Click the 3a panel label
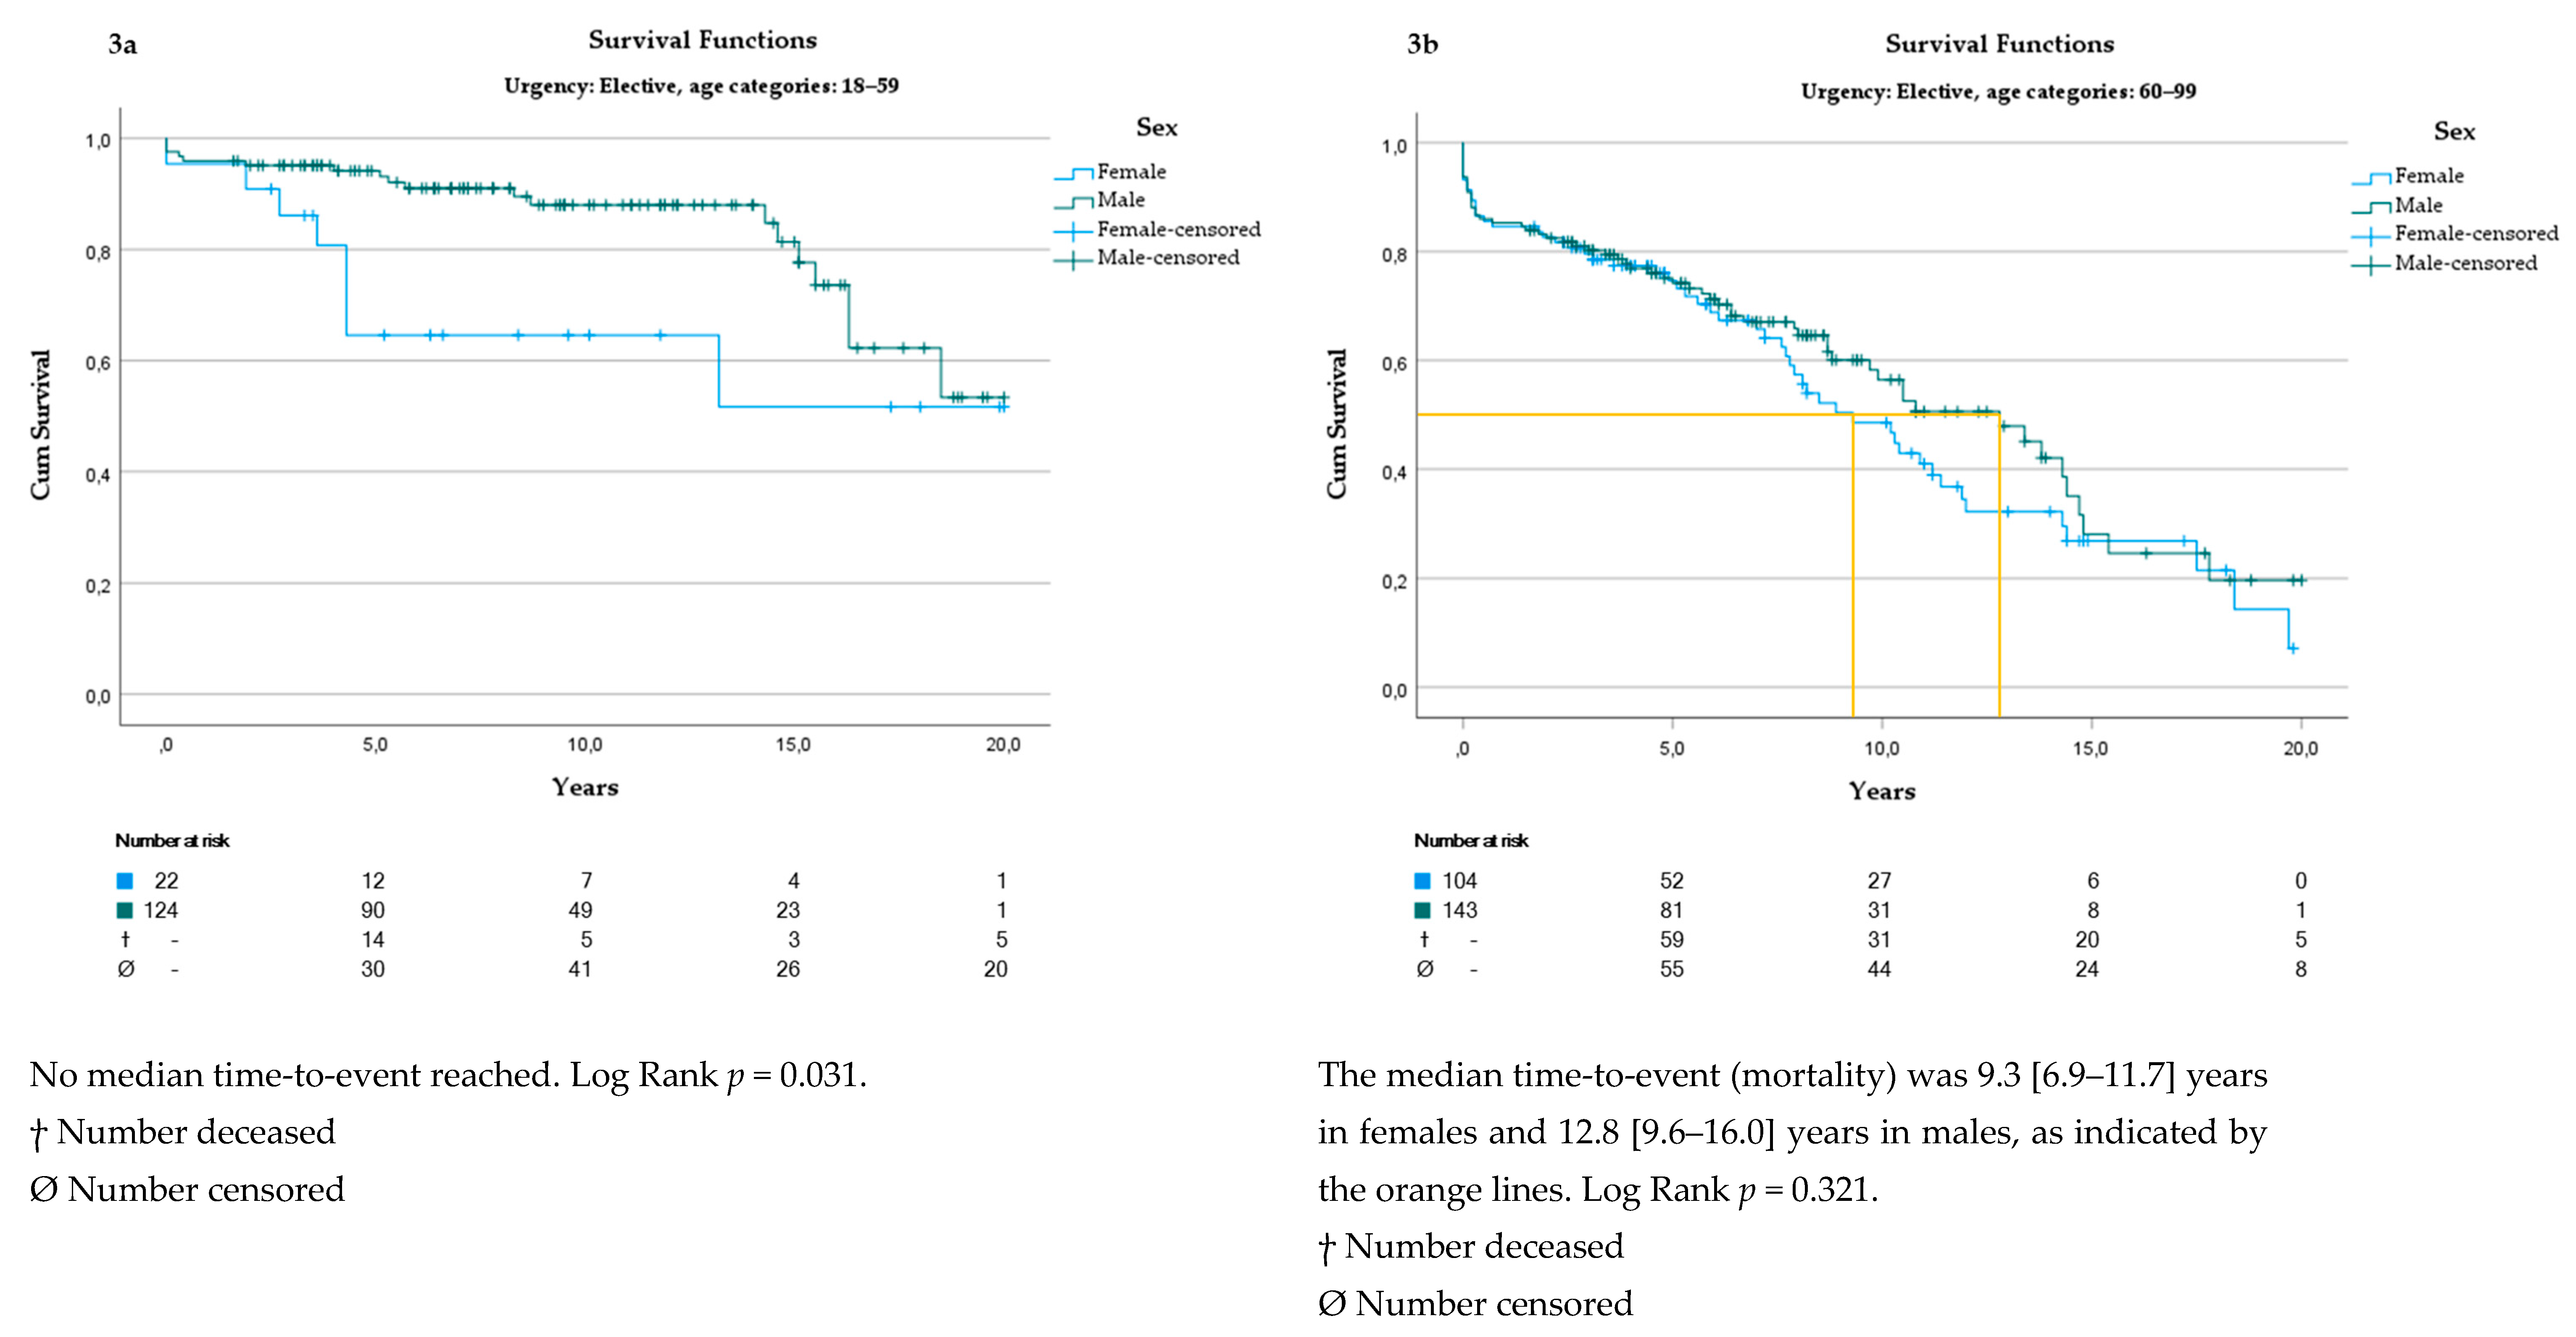 click(122, 45)
